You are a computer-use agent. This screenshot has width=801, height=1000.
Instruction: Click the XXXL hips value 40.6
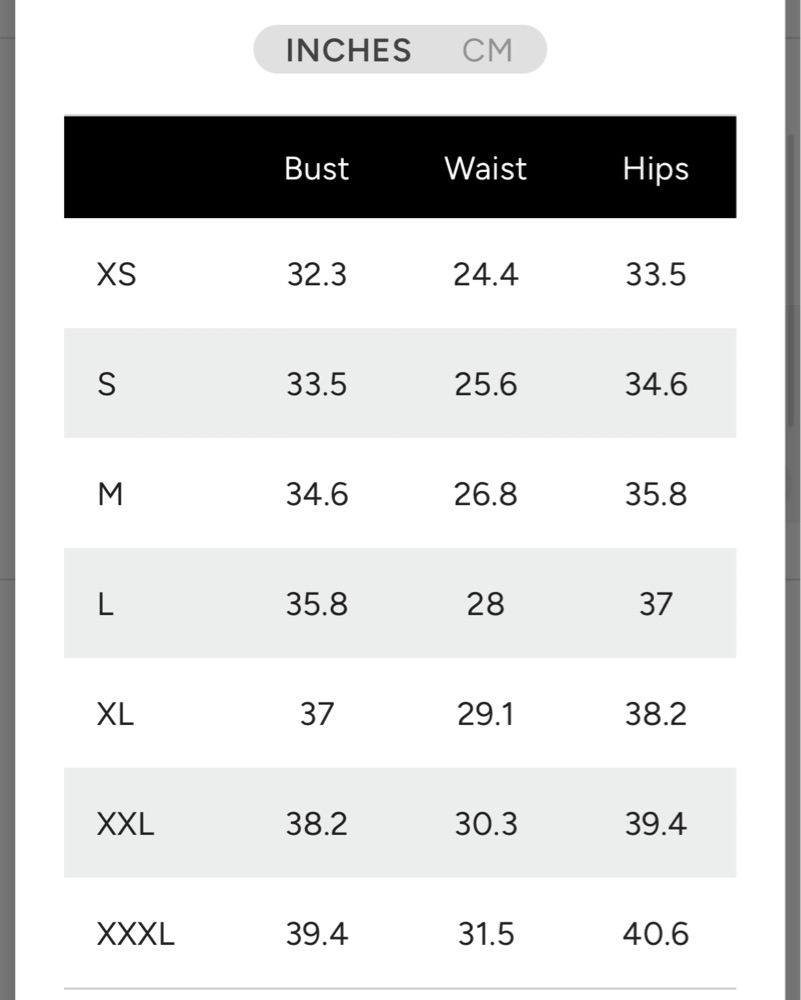click(x=656, y=934)
